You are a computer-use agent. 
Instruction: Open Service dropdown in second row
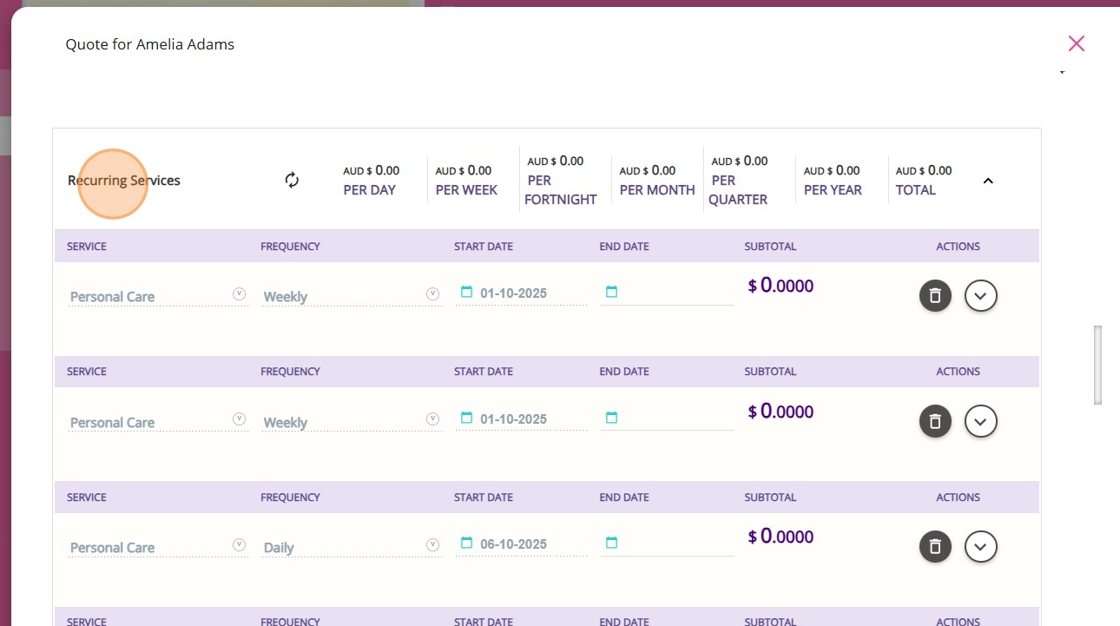[239, 419]
